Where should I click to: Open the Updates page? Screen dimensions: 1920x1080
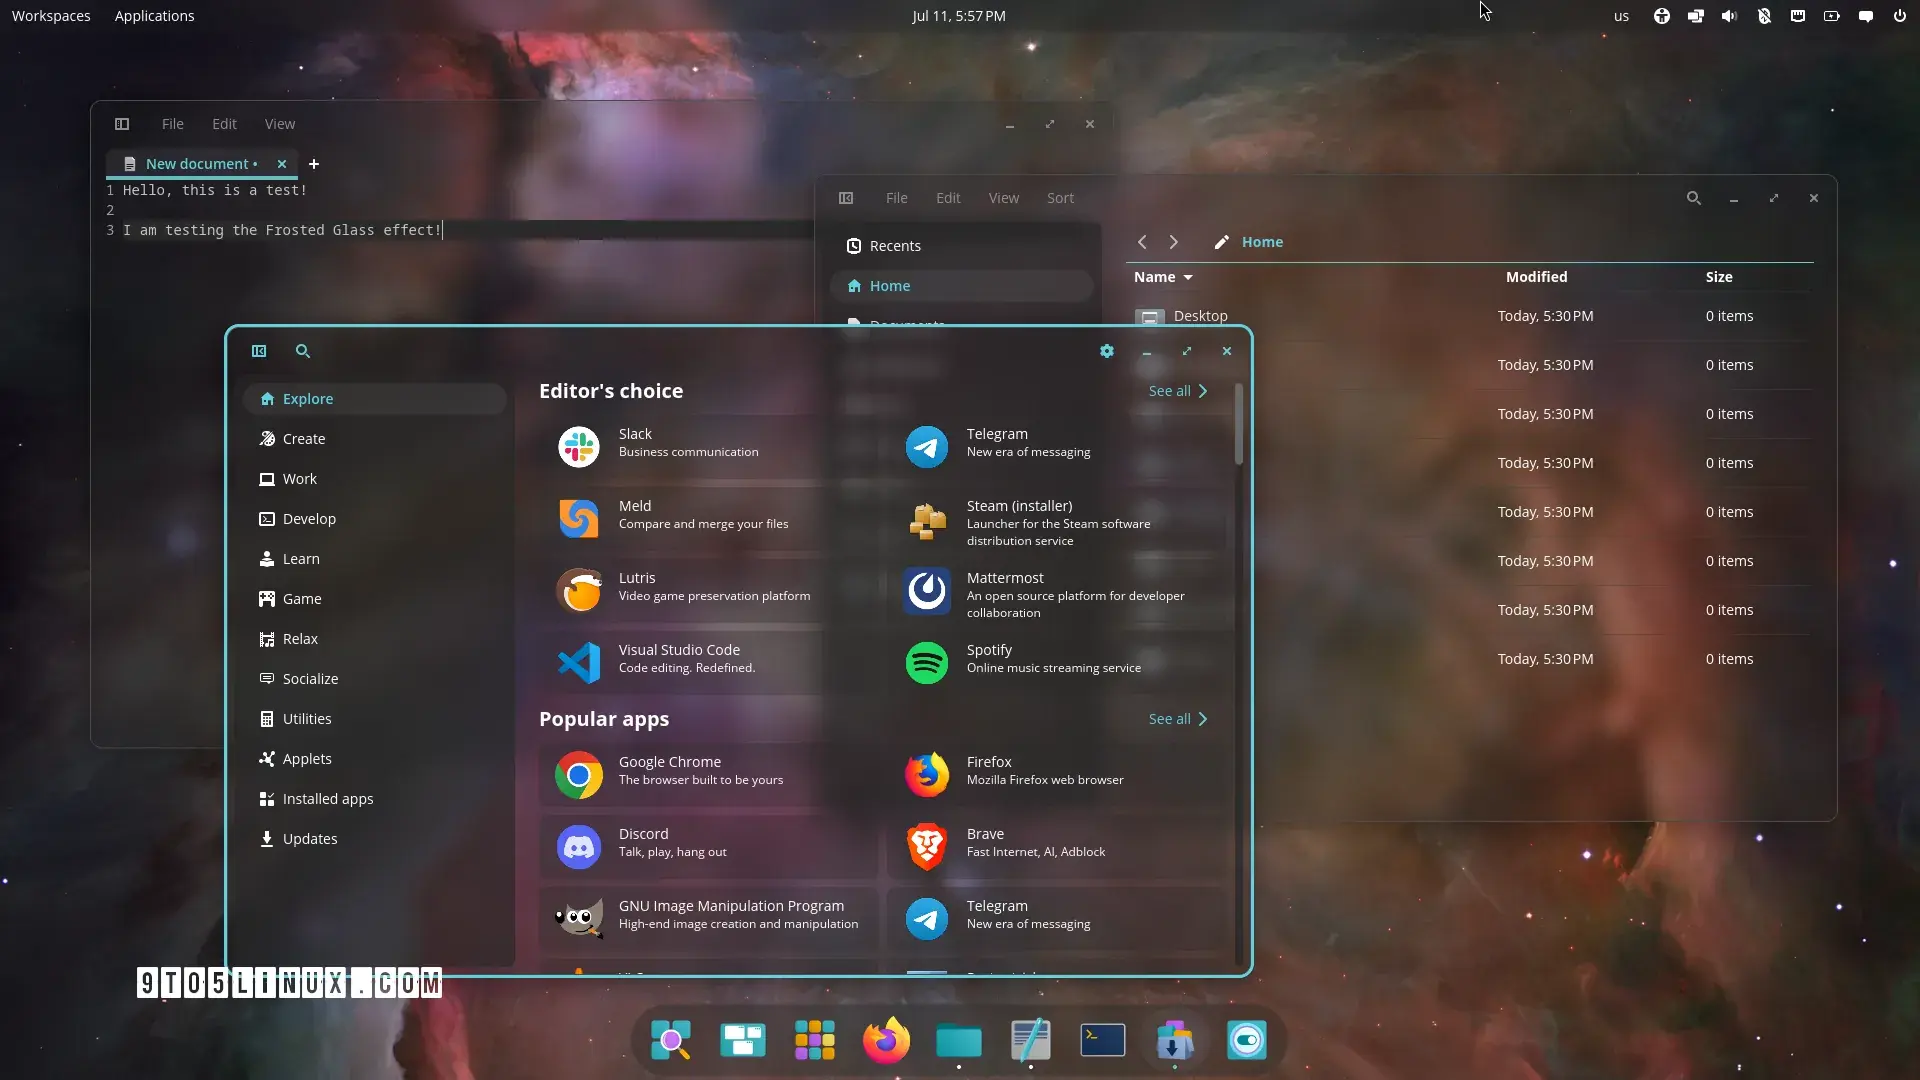click(x=374, y=839)
